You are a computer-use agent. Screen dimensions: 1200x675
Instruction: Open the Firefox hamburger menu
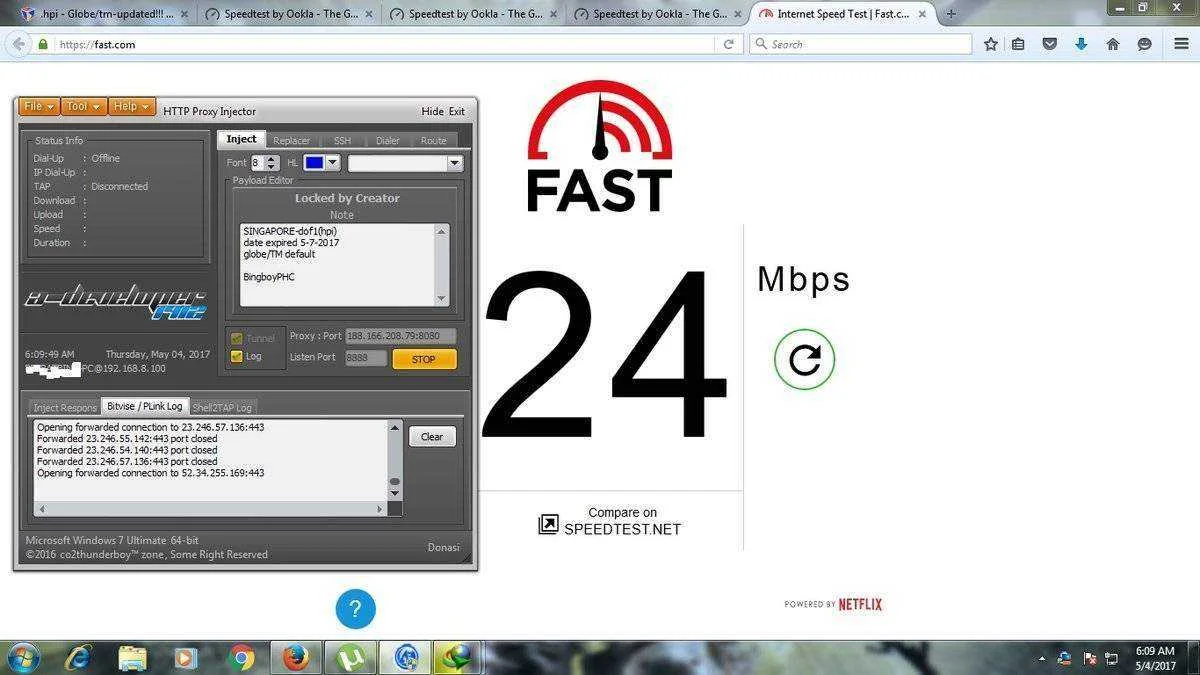[1181, 44]
